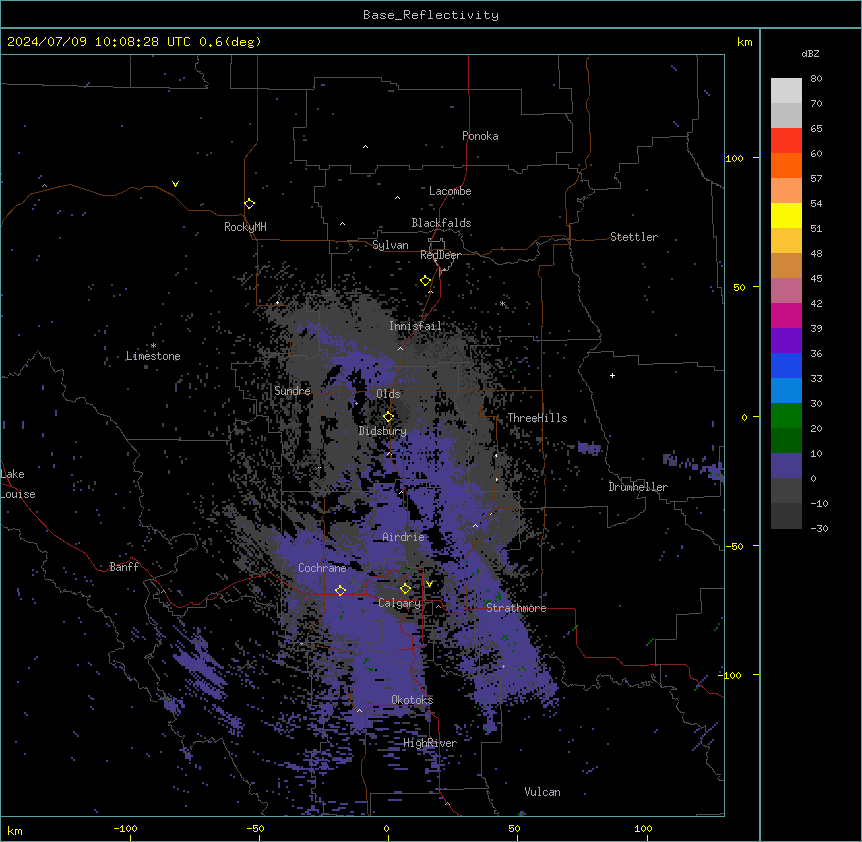The width and height of the screenshot is (862, 842).
Task: Click the RockyMH label
Action: coord(245,227)
